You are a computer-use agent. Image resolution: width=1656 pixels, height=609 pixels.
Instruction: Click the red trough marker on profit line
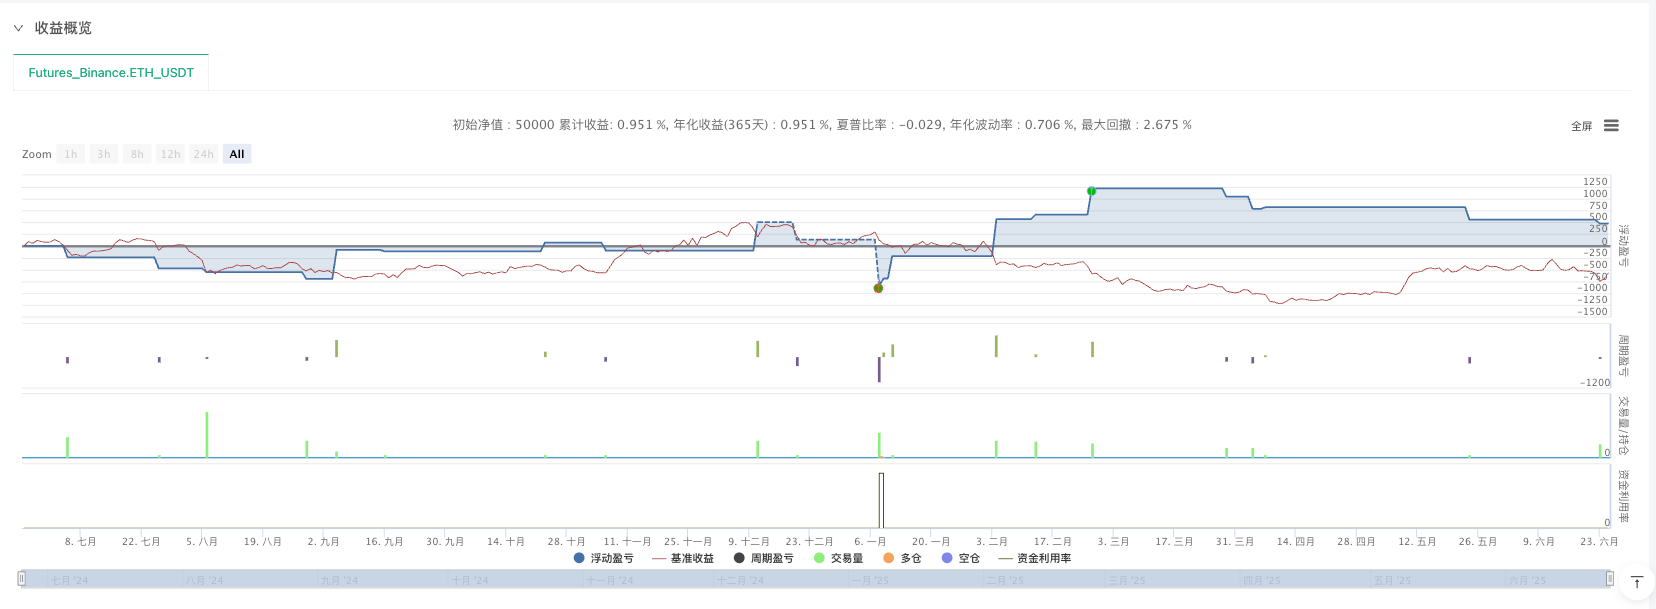(x=878, y=288)
